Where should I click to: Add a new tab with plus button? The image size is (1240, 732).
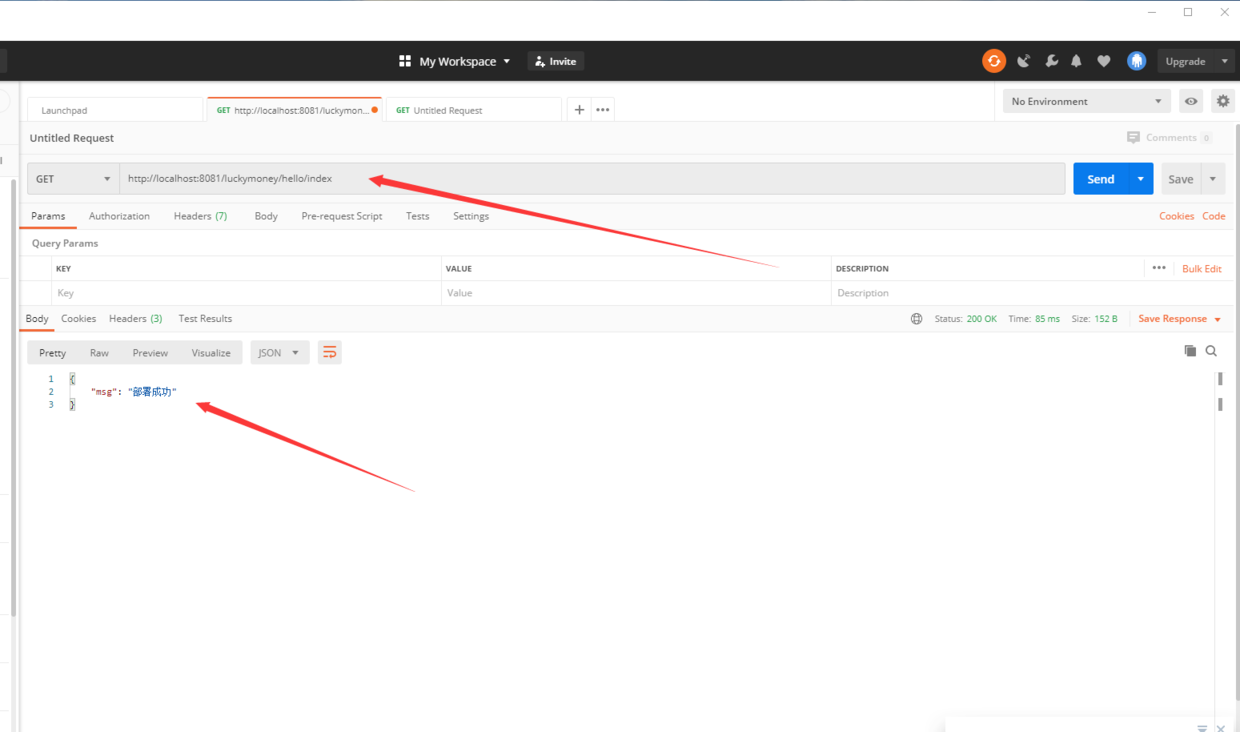tap(579, 110)
